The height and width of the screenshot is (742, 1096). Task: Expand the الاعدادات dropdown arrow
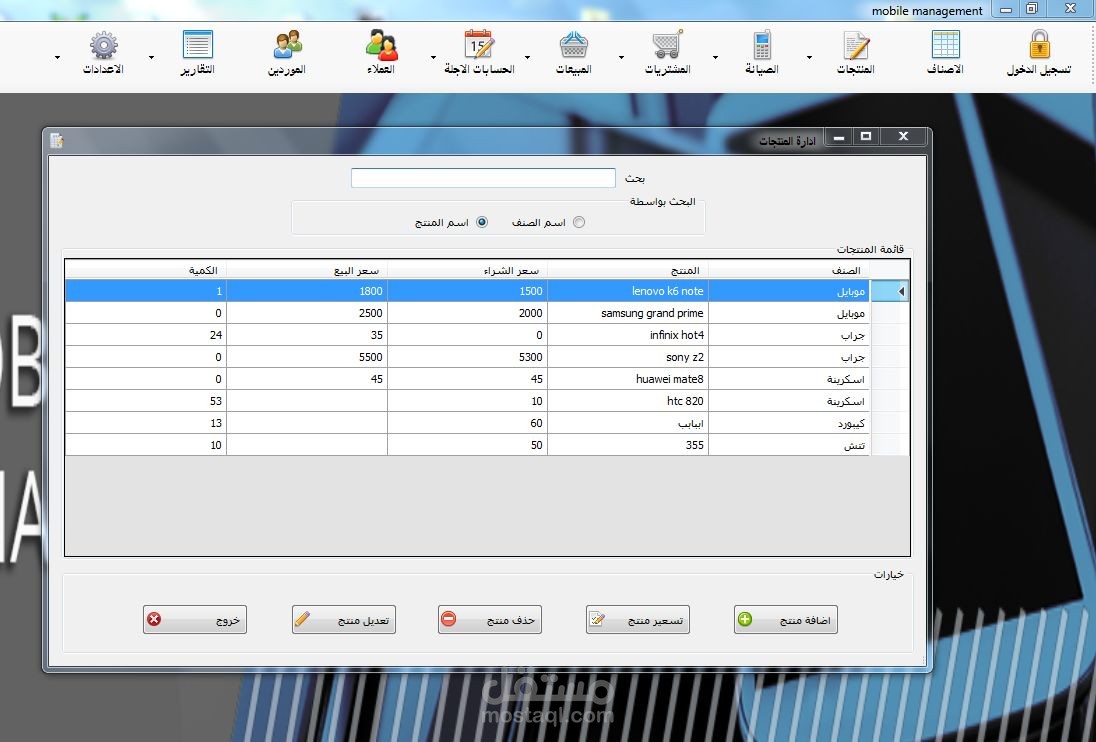point(57,57)
